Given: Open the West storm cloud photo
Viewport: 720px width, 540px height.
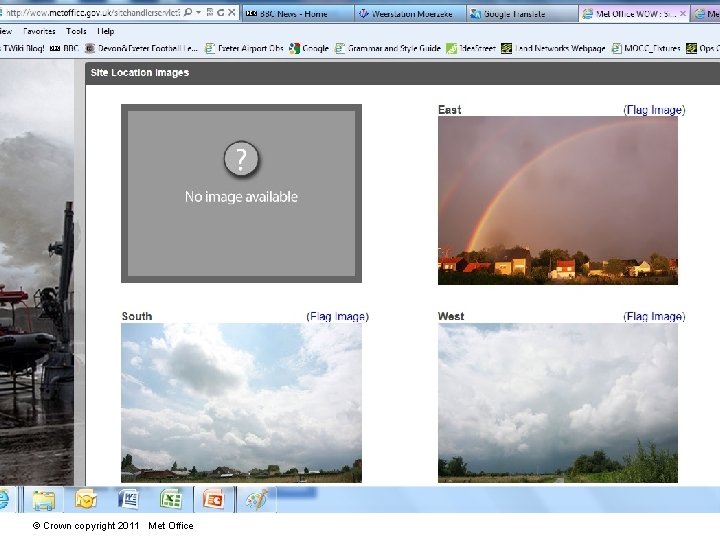Looking at the screenshot, I should tap(558, 403).
